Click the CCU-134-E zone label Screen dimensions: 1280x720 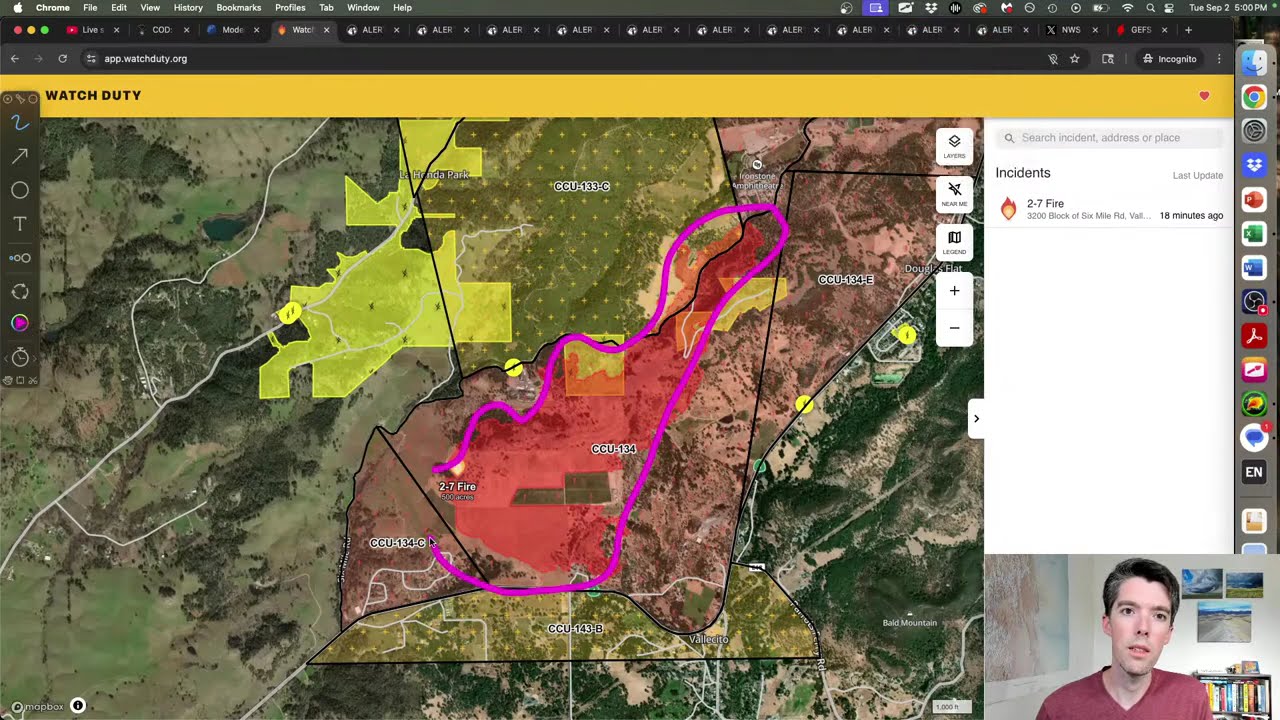pos(846,280)
